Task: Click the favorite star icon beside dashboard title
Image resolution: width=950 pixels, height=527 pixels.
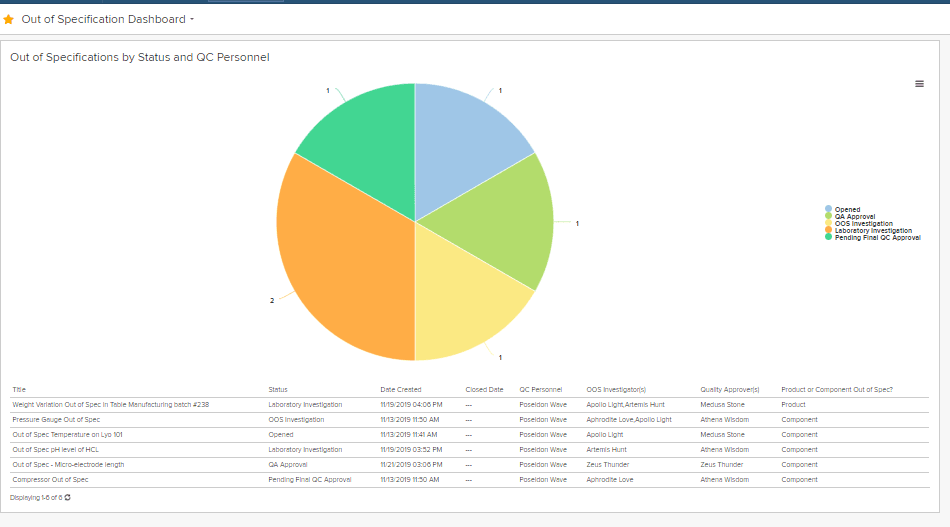Action: pos(8,19)
